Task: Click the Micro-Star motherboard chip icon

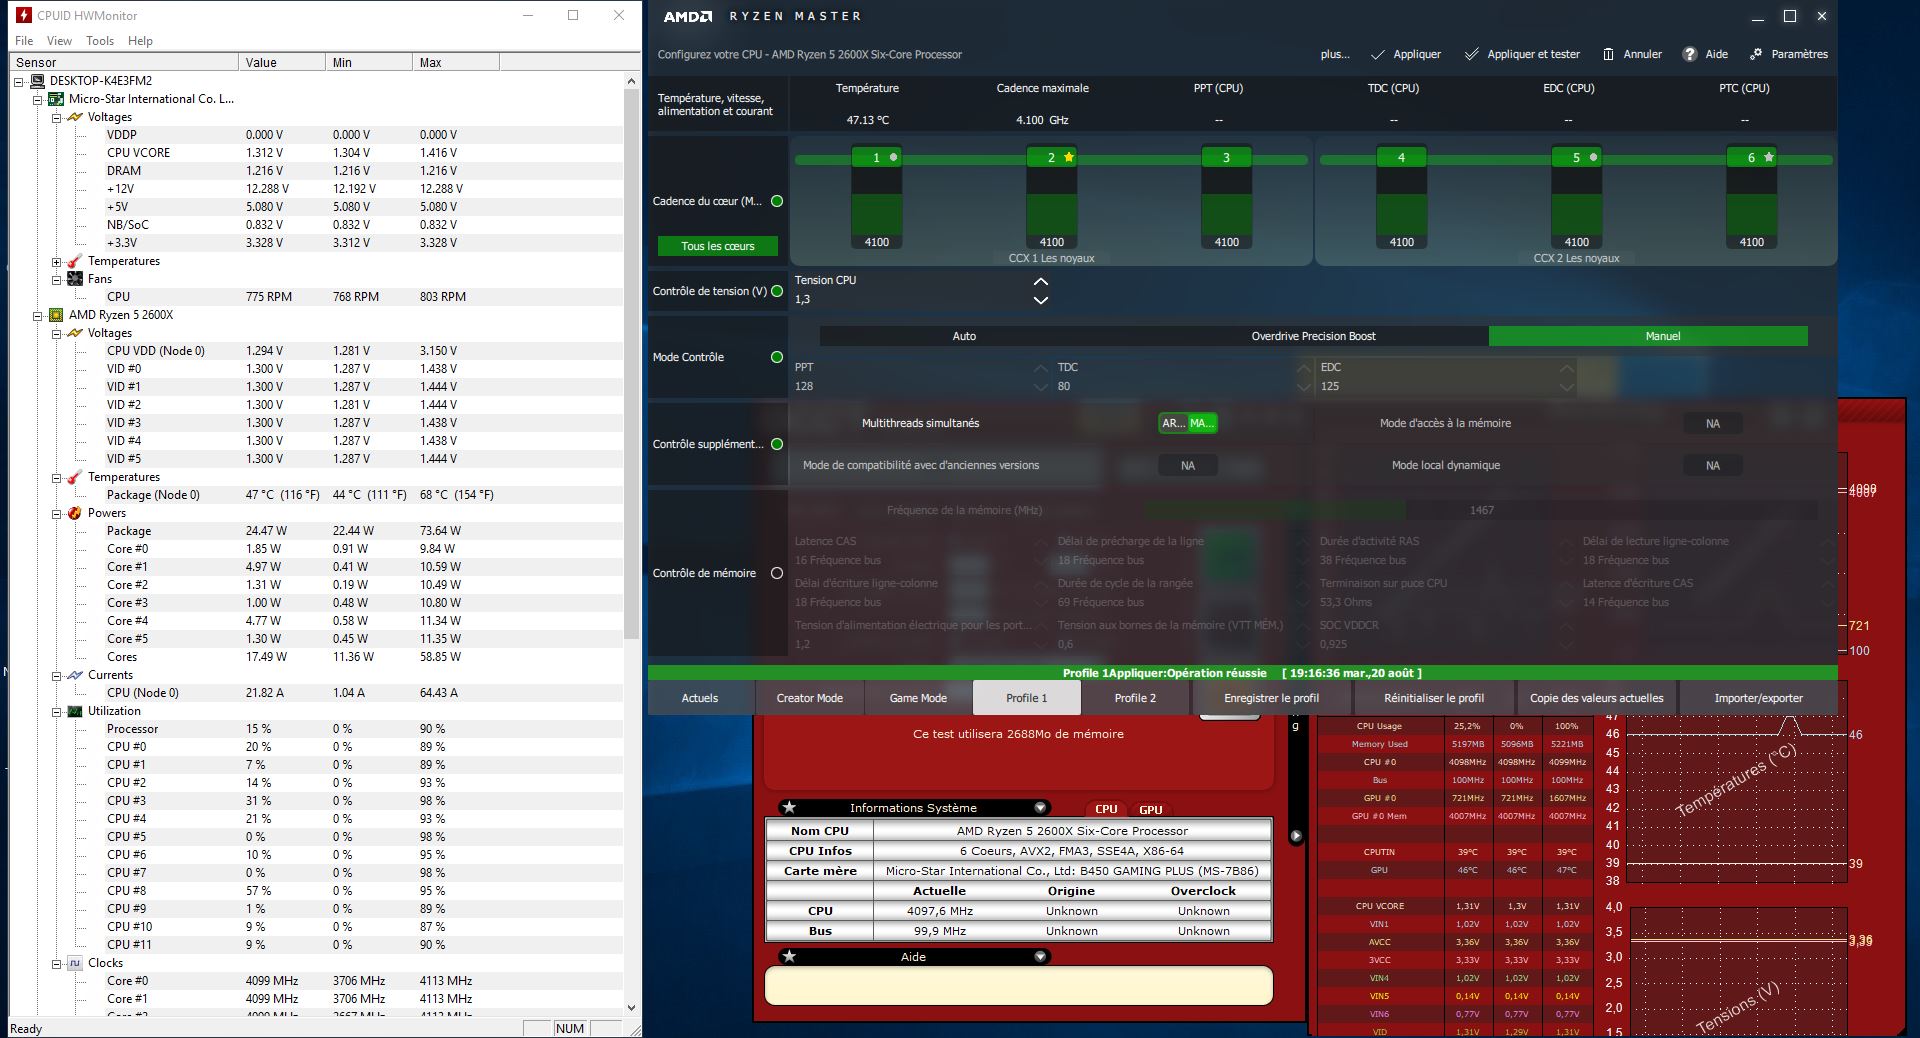Action: (x=56, y=99)
